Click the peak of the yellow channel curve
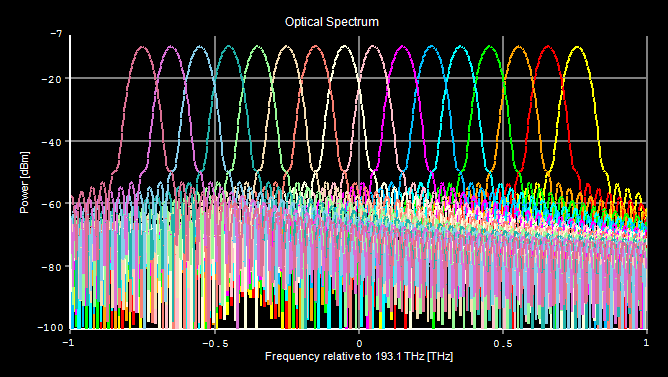Image resolution: width=668 pixels, height=377 pixels. [x=577, y=46]
